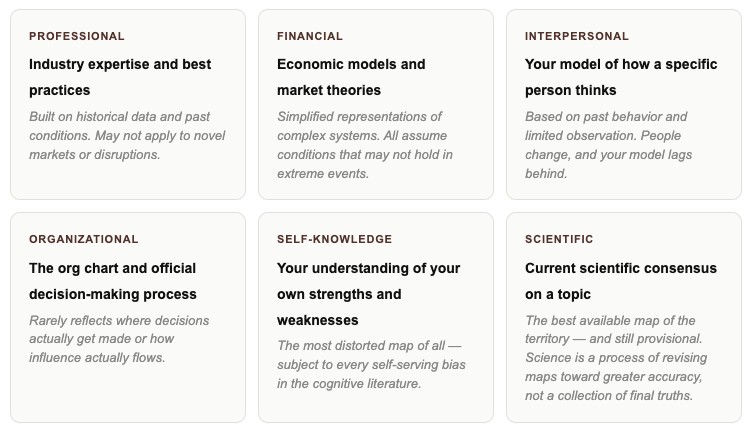Click the 'Based on past behavior' description
The width and height of the screenshot is (753, 432).
coord(608,145)
